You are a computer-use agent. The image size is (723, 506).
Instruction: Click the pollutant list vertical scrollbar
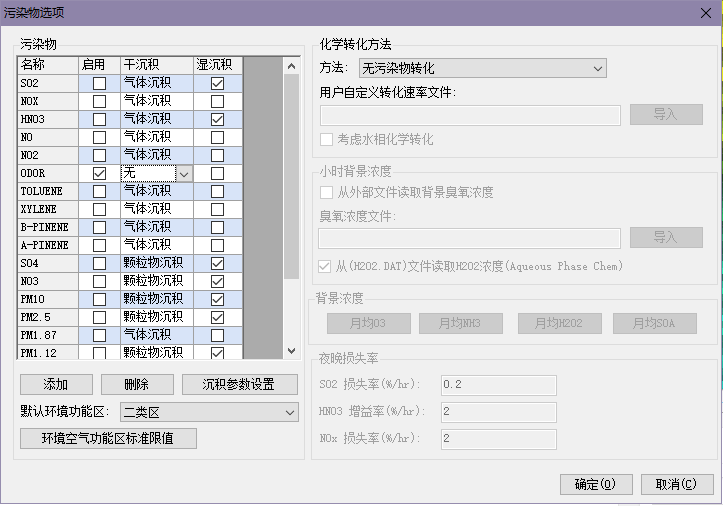click(292, 180)
